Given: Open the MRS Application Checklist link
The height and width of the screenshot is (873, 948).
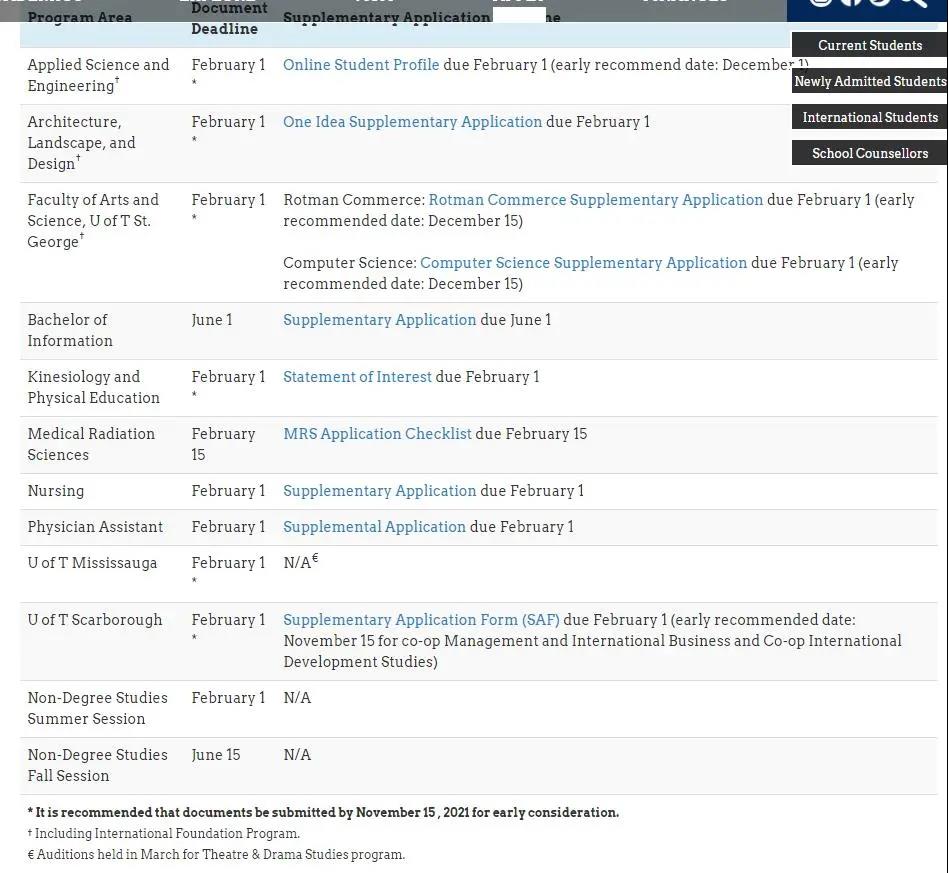Looking at the screenshot, I should 377,434.
